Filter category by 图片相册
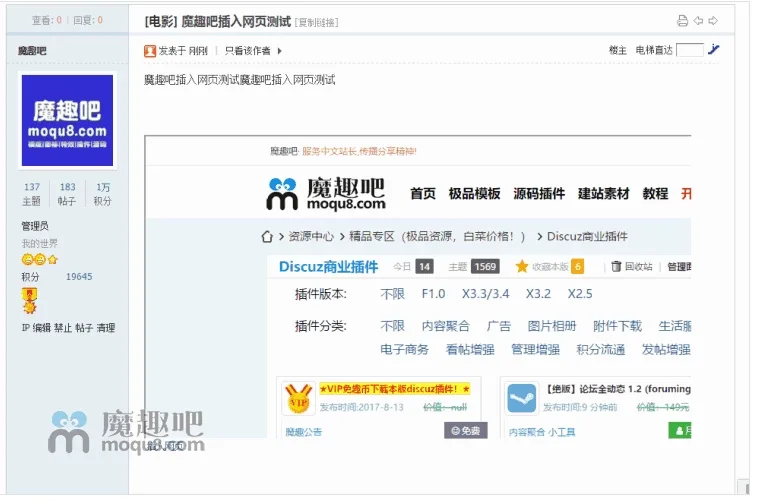Viewport: 758px width, 501px height. (x=552, y=326)
